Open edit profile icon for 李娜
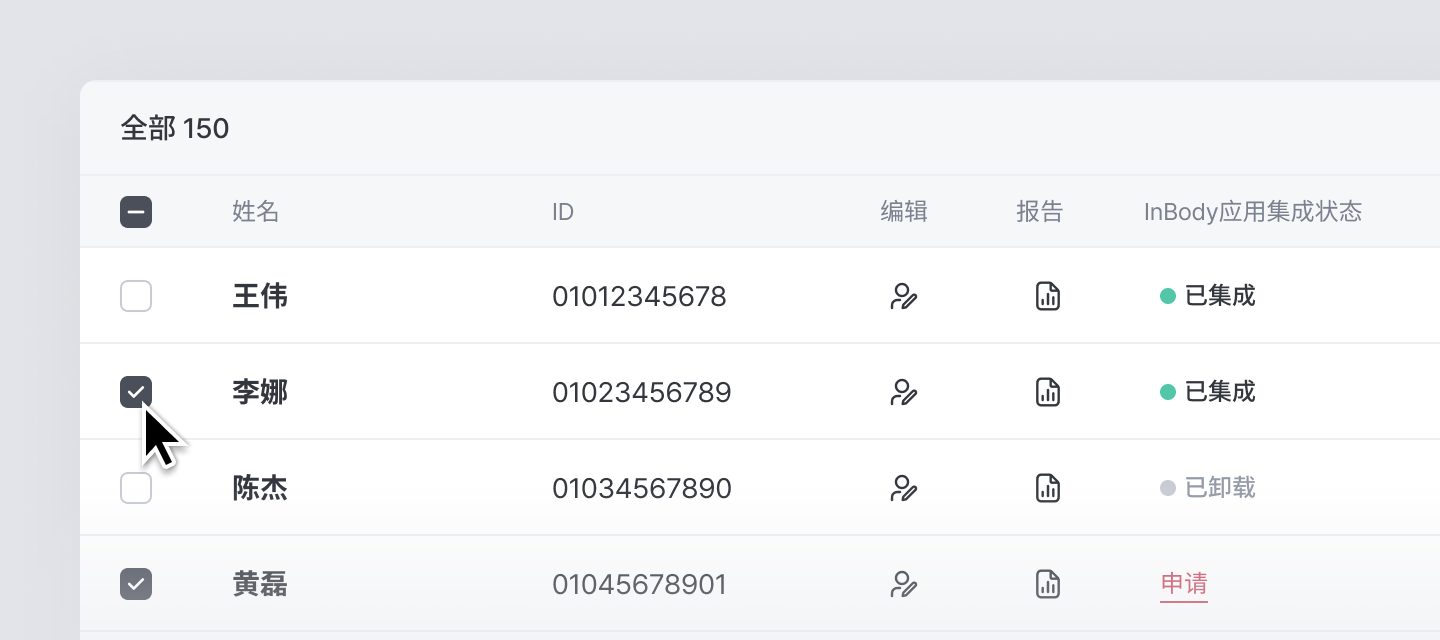Image resolution: width=1440 pixels, height=640 pixels. click(904, 392)
